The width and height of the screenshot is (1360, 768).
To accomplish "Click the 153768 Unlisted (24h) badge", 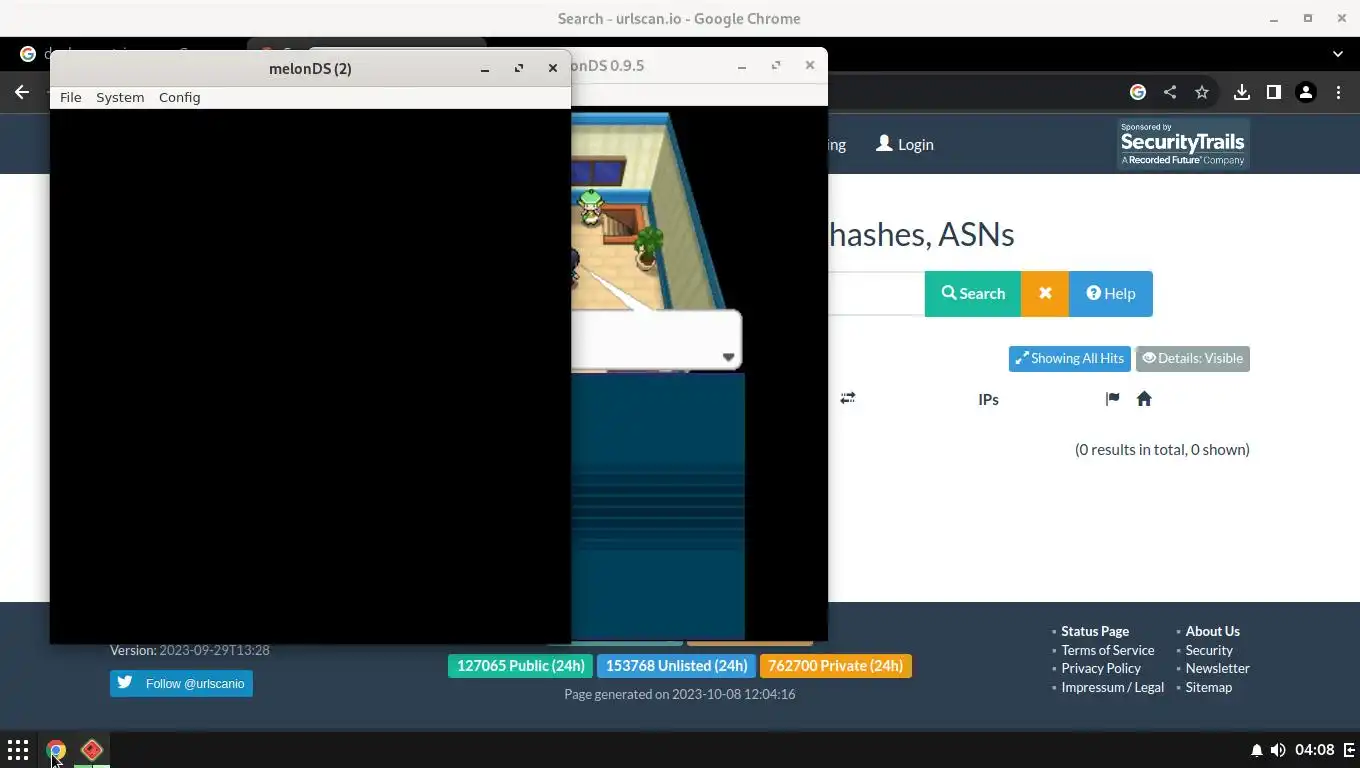I will coord(676,666).
